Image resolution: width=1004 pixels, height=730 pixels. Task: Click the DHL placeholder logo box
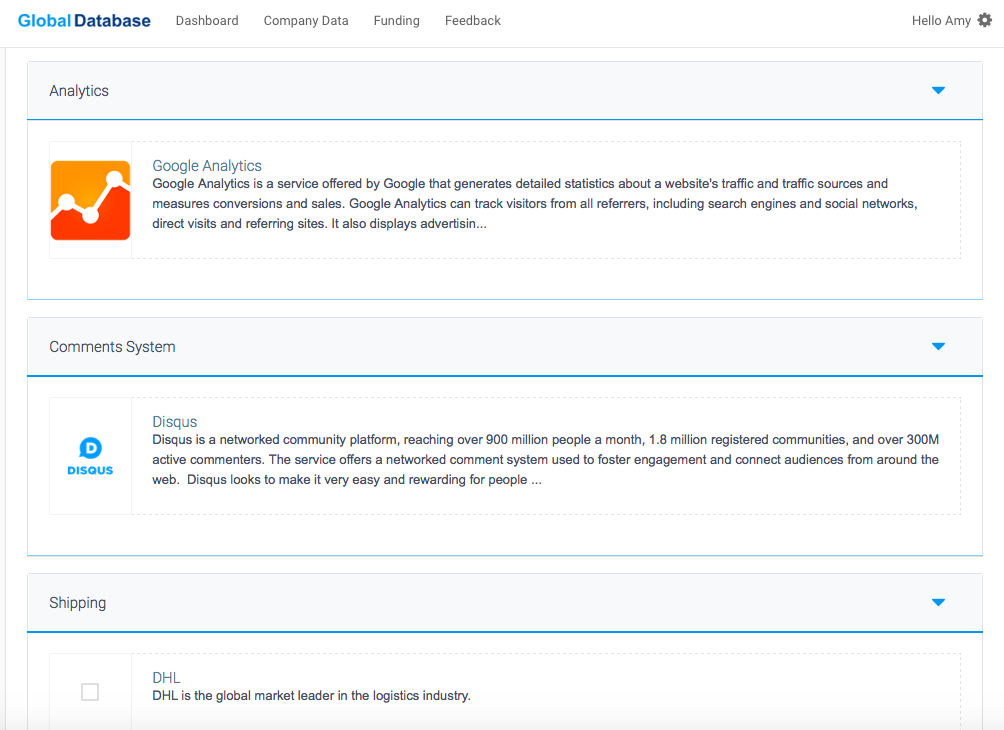tap(90, 692)
